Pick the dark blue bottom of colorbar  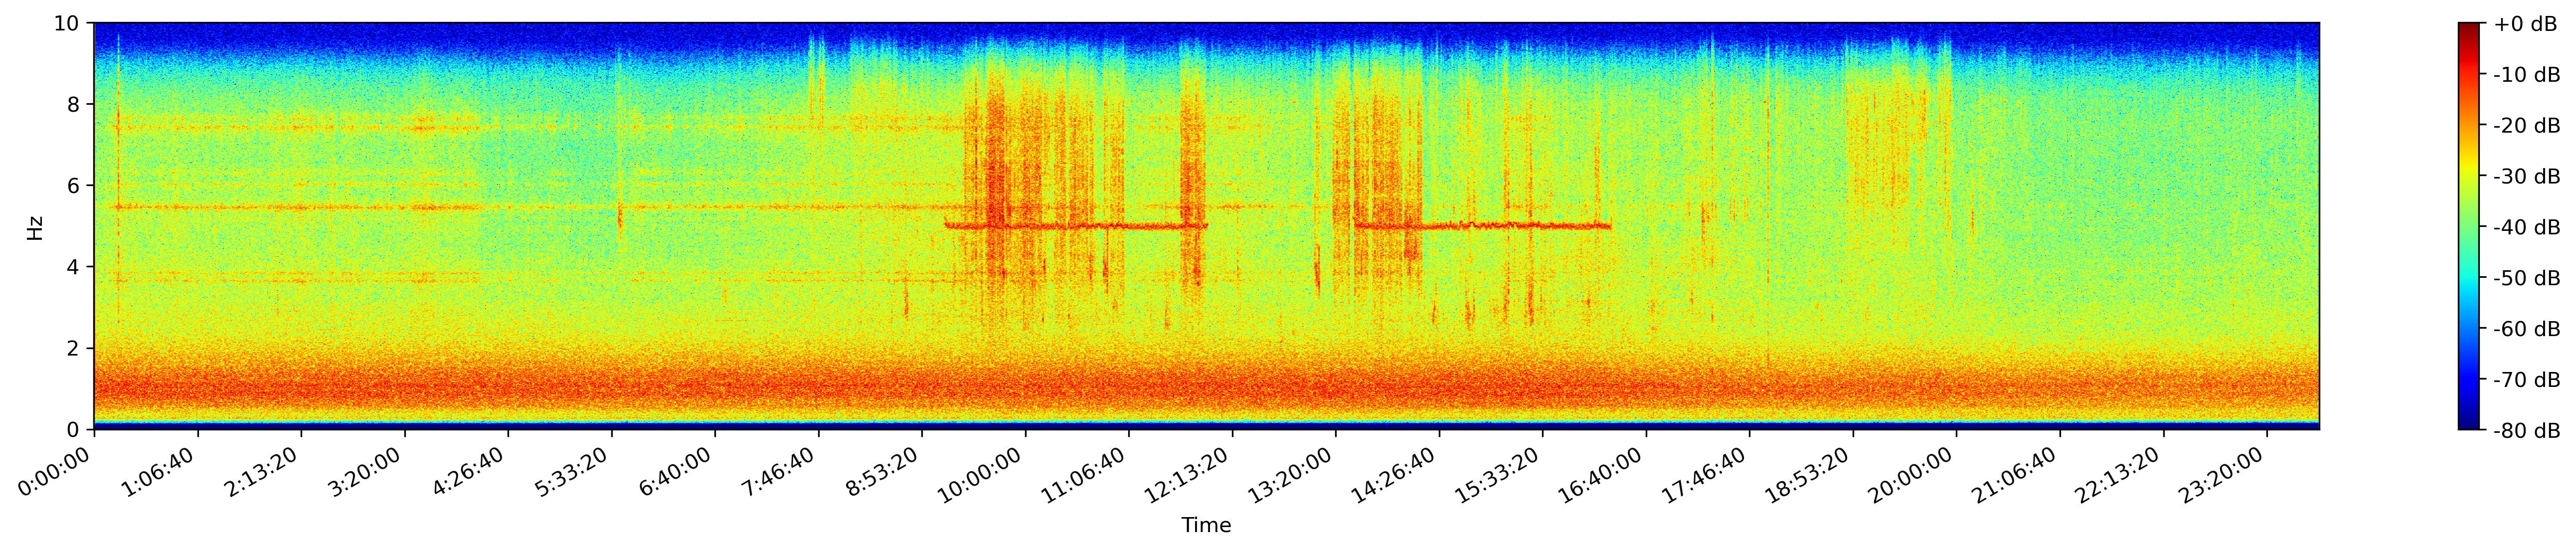point(2470,425)
